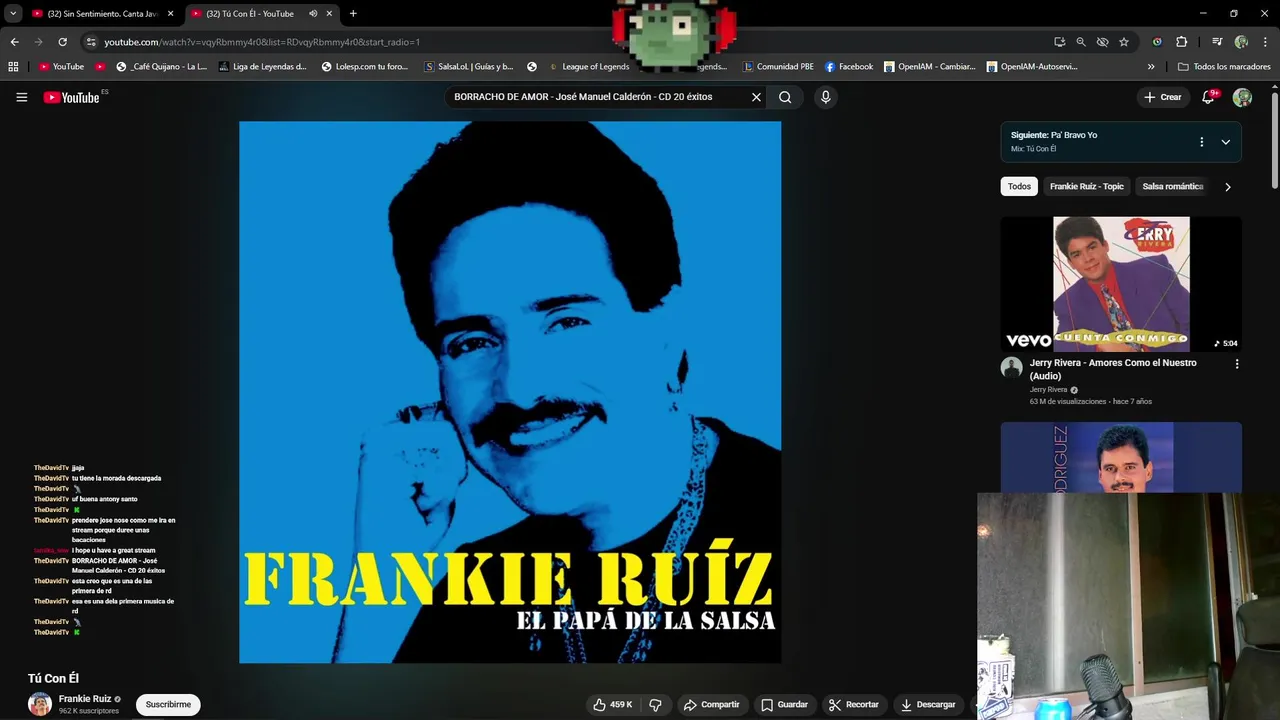Screen dimensions: 1280x720
Task: Open the SalsaLoL Guías bookmark
Action: (x=468, y=67)
